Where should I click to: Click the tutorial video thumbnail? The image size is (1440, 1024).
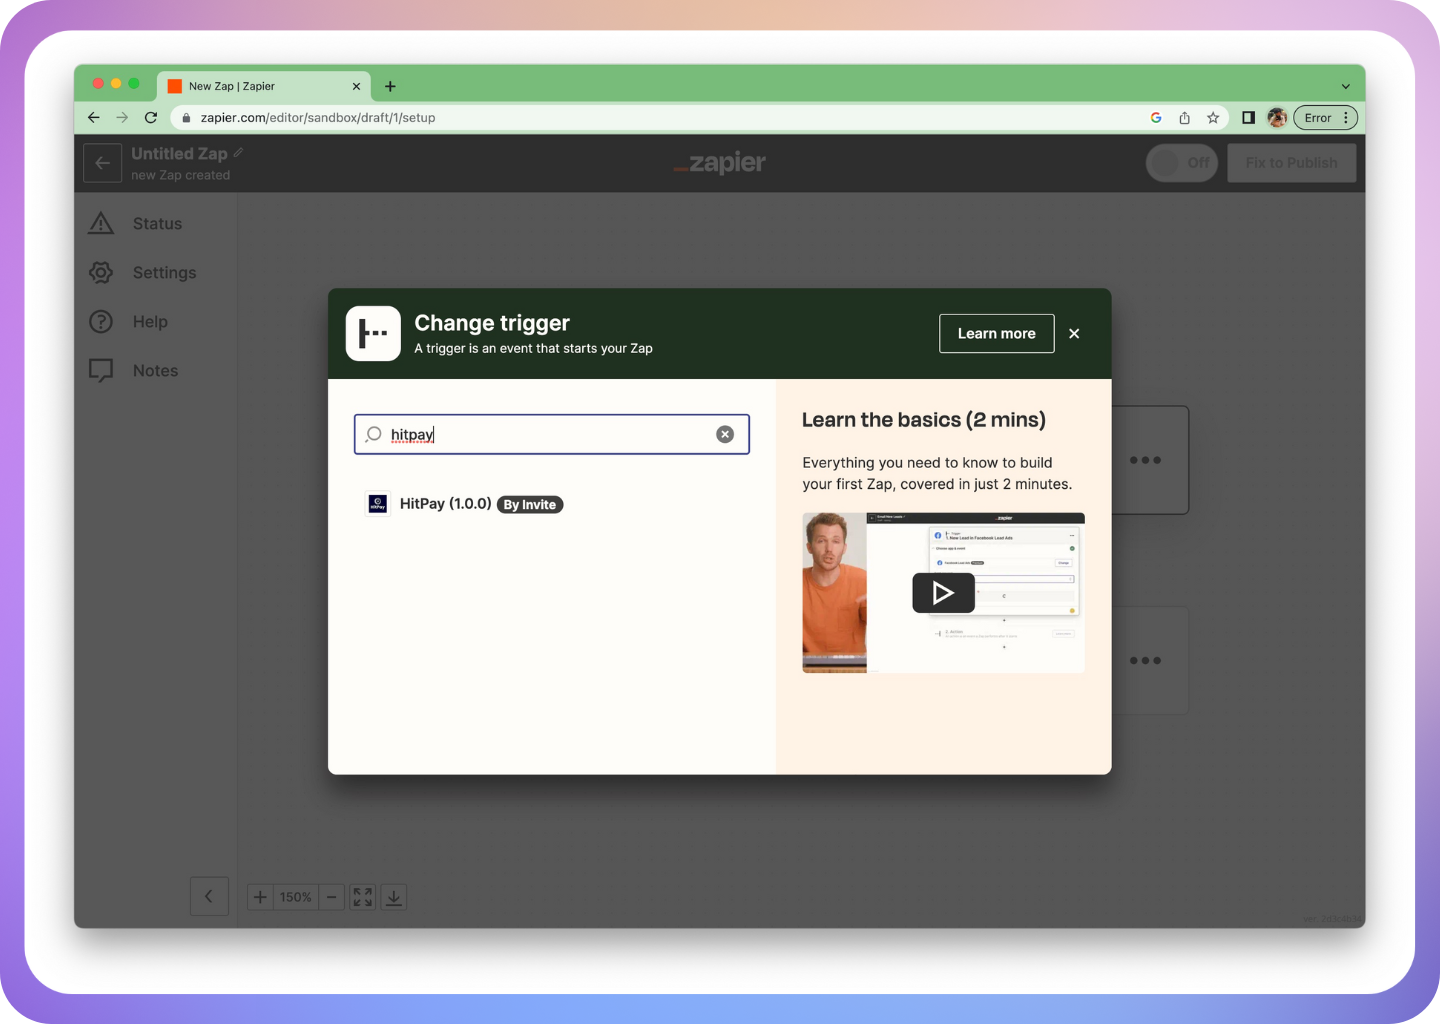[x=943, y=593]
